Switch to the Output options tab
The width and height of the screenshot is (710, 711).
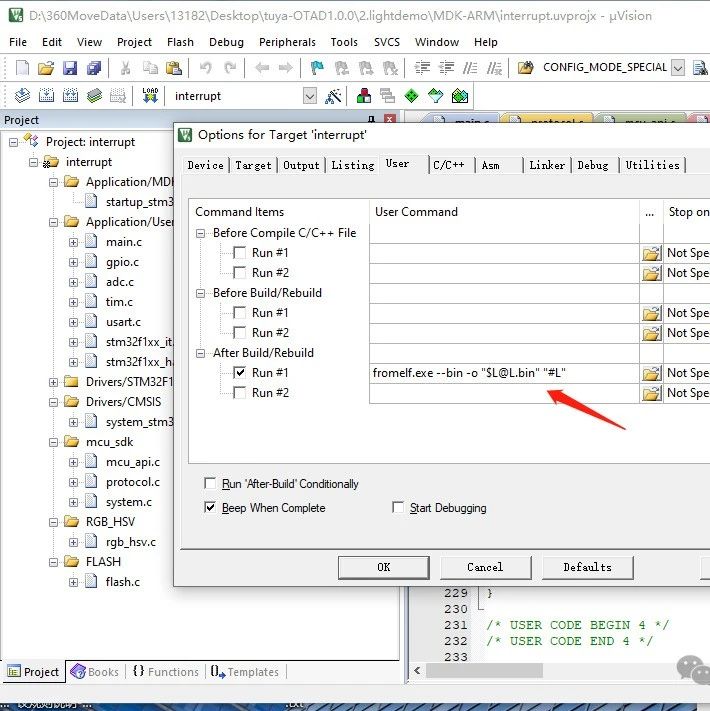301,165
